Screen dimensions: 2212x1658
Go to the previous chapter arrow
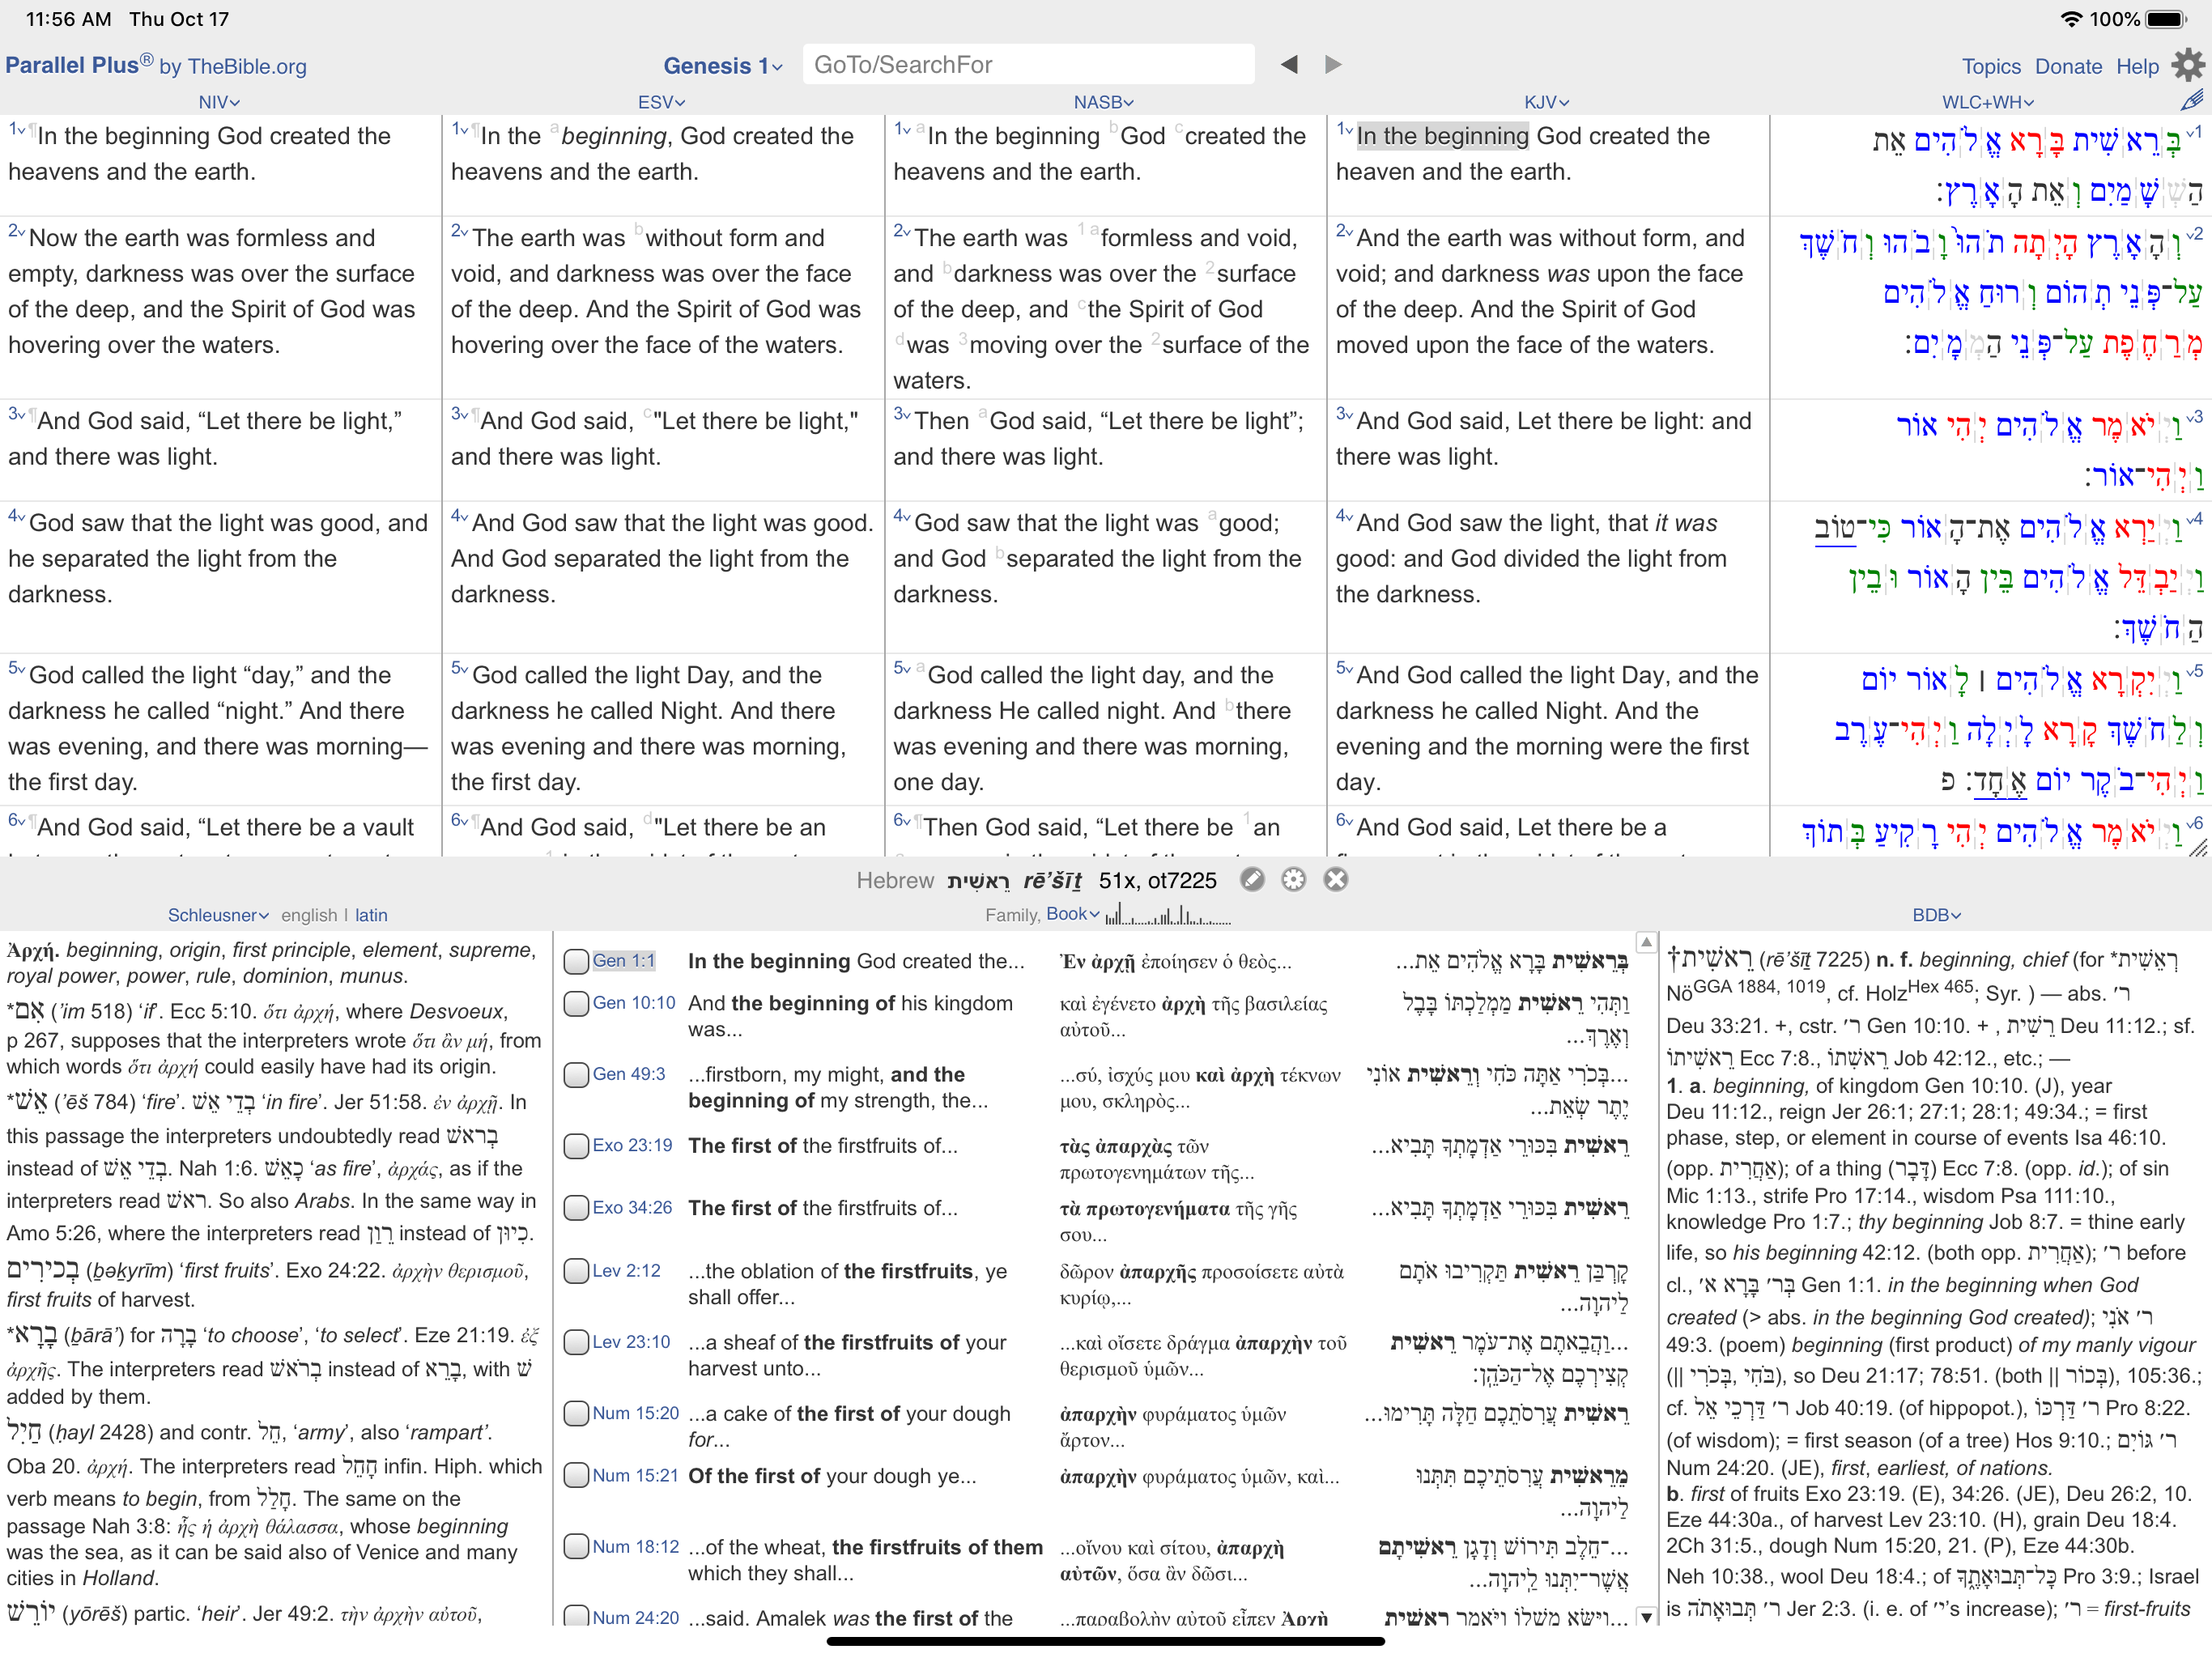pyautogui.click(x=1289, y=65)
